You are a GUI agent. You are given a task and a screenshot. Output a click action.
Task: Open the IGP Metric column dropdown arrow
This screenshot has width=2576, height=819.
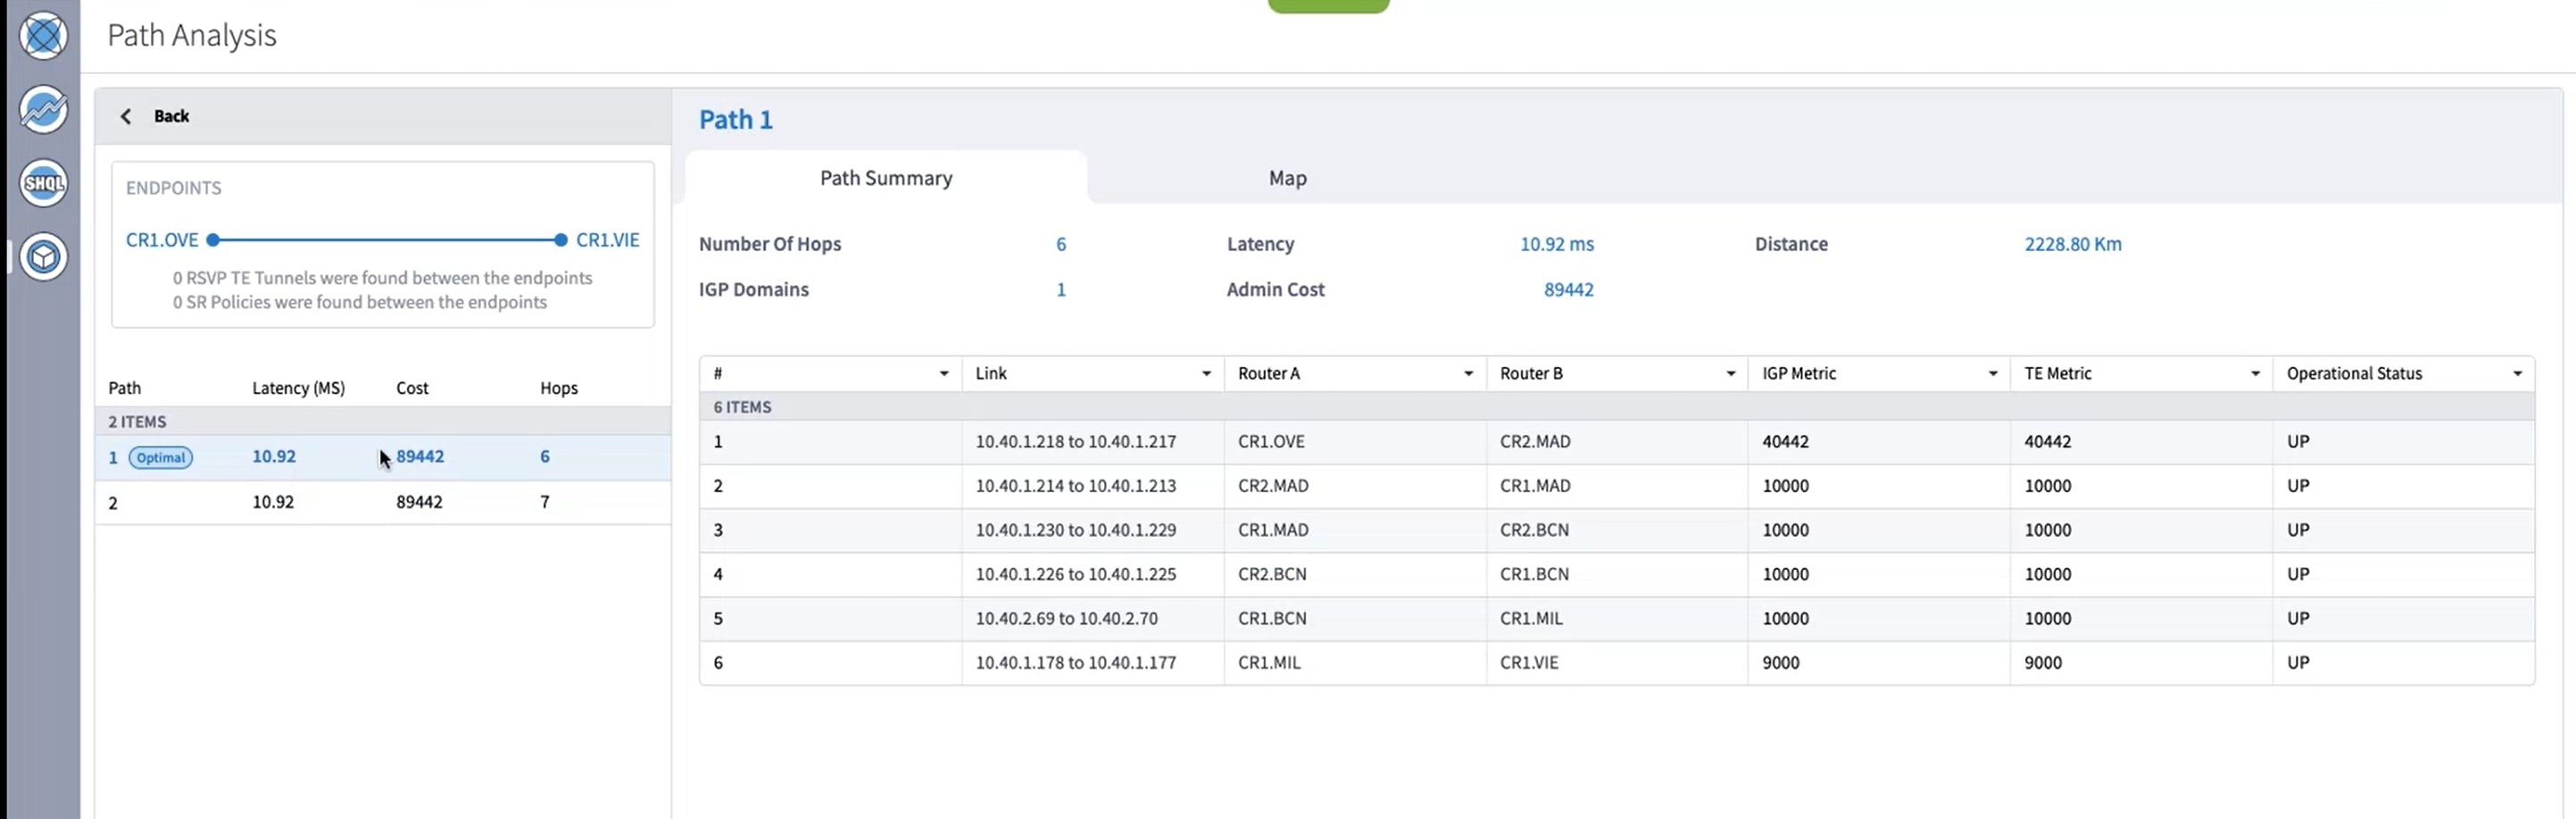[x=1992, y=374]
